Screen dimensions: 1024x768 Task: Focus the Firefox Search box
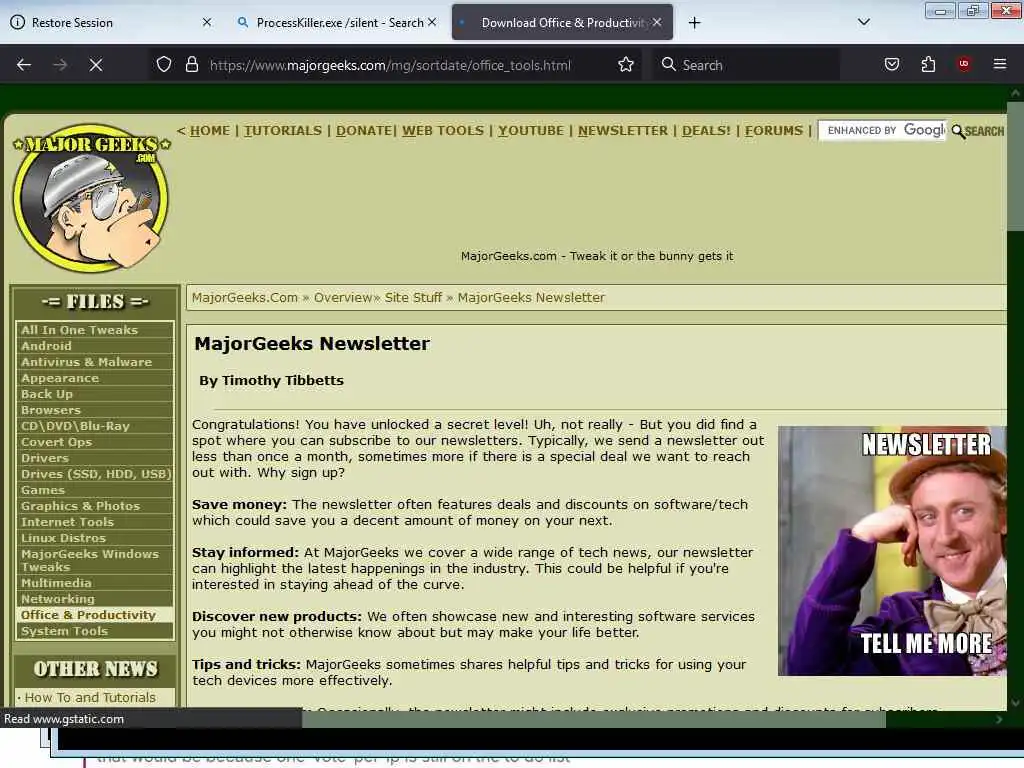(744, 65)
